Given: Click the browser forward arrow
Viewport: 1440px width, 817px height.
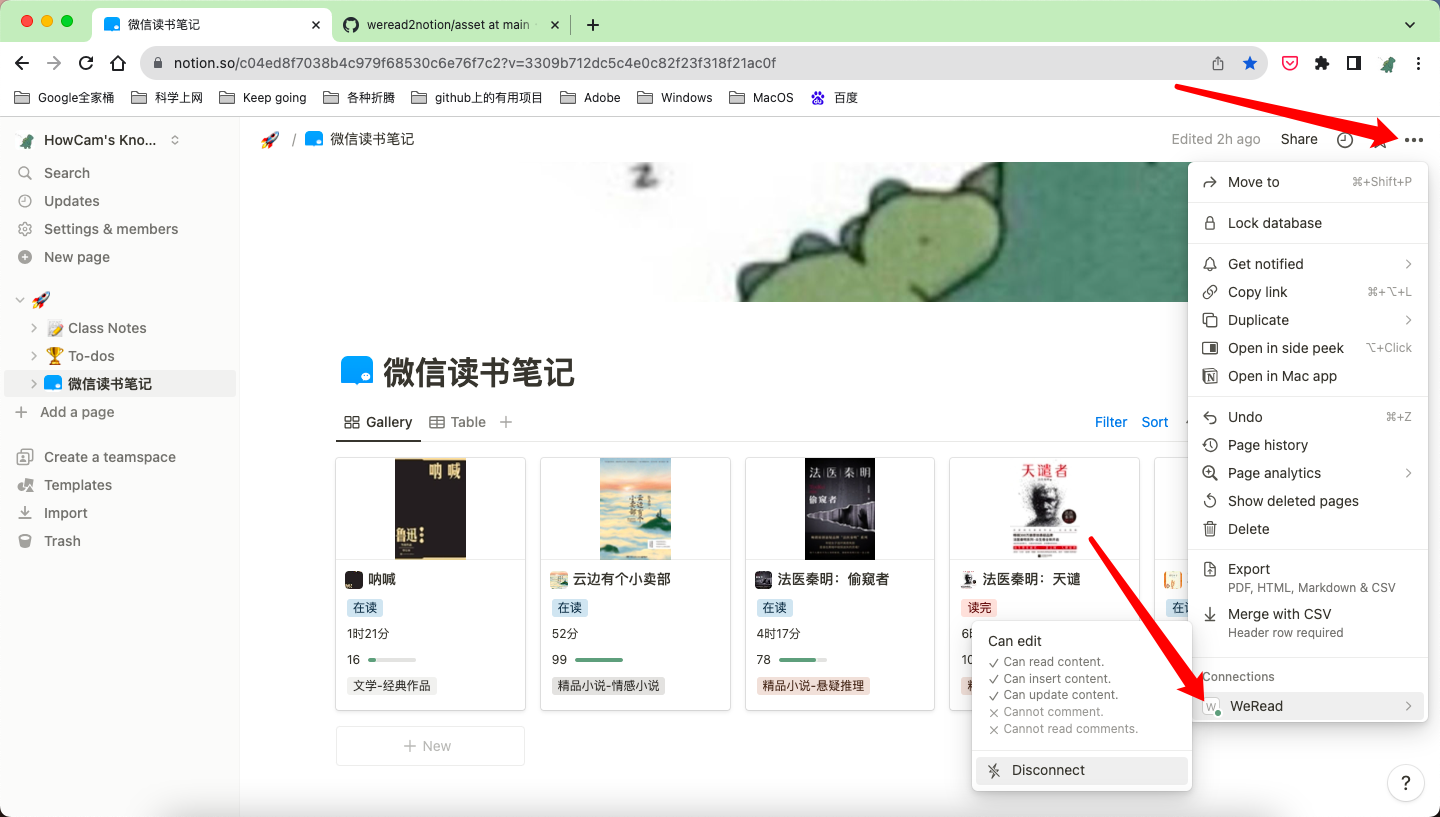Looking at the screenshot, I should (x=54, y=63).
